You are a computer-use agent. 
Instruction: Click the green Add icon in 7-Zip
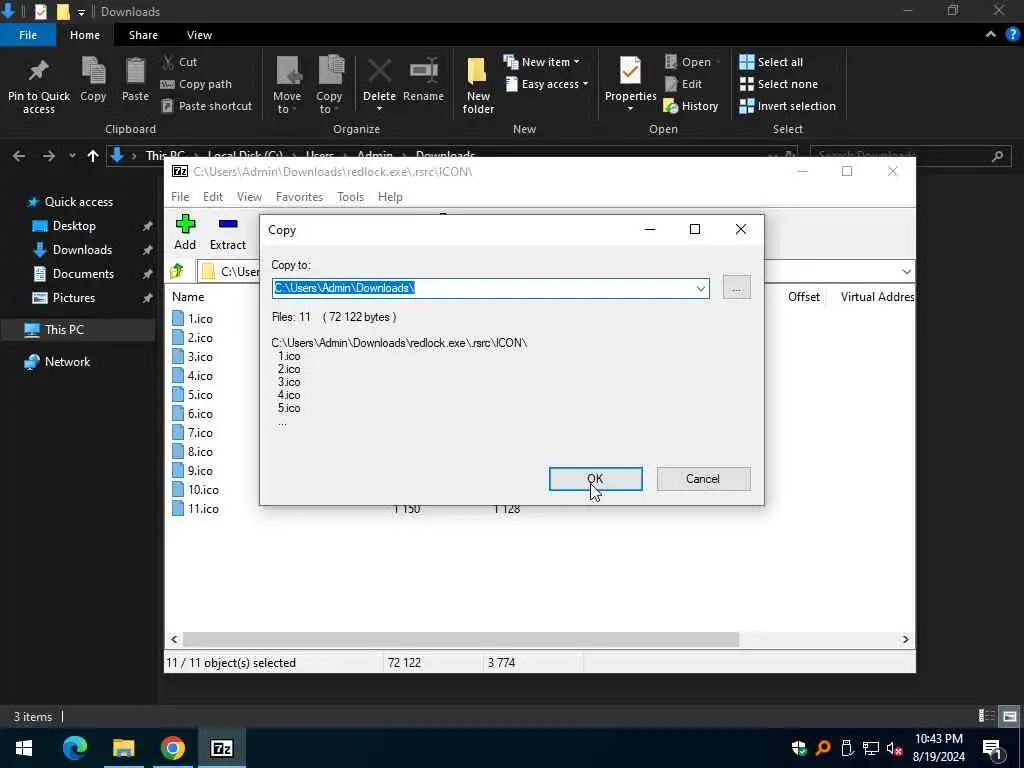(185, 224)
